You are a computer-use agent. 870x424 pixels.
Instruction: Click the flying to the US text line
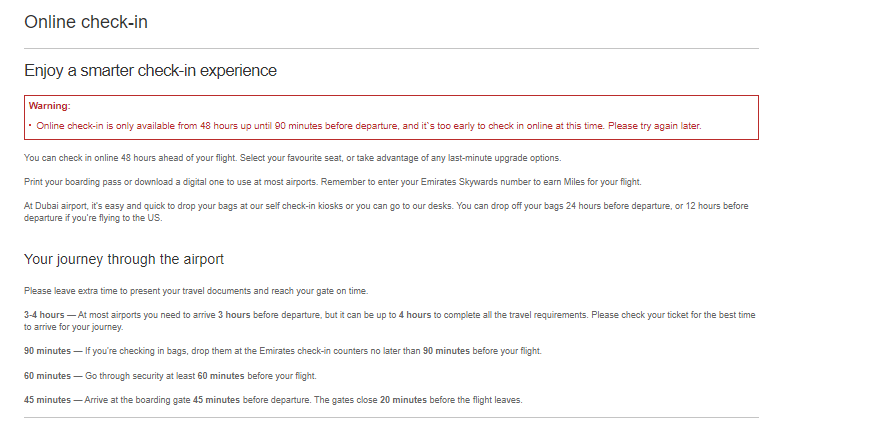(x=93, y=218)
